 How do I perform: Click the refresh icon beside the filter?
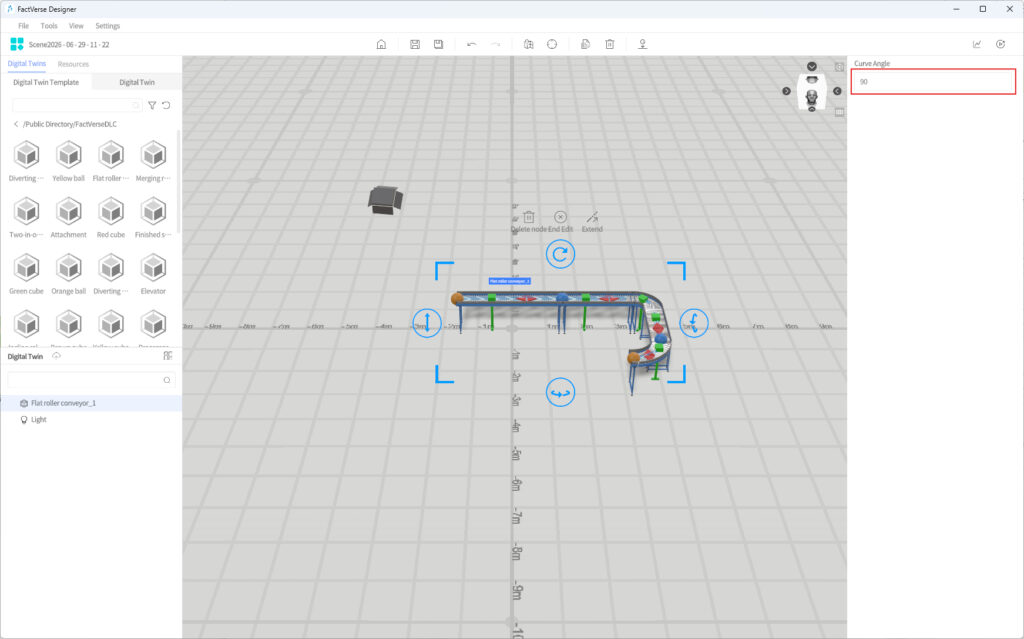(167, 105)
